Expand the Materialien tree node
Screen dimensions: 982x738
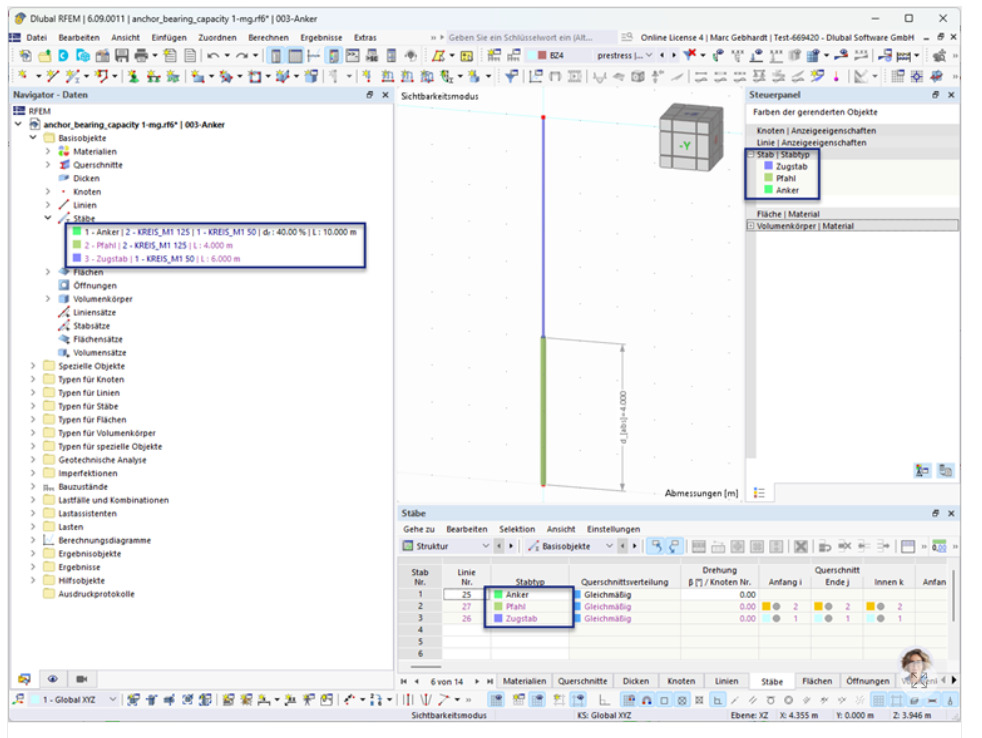[48, 151]
